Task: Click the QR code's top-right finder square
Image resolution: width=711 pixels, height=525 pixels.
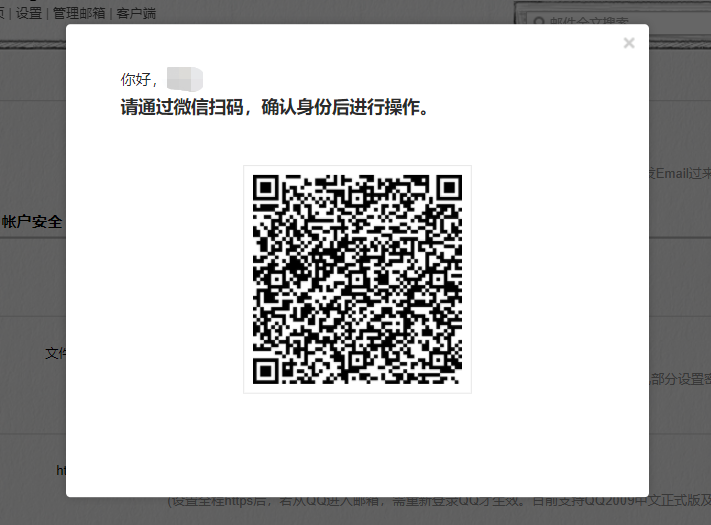Action: coord(449,188)
